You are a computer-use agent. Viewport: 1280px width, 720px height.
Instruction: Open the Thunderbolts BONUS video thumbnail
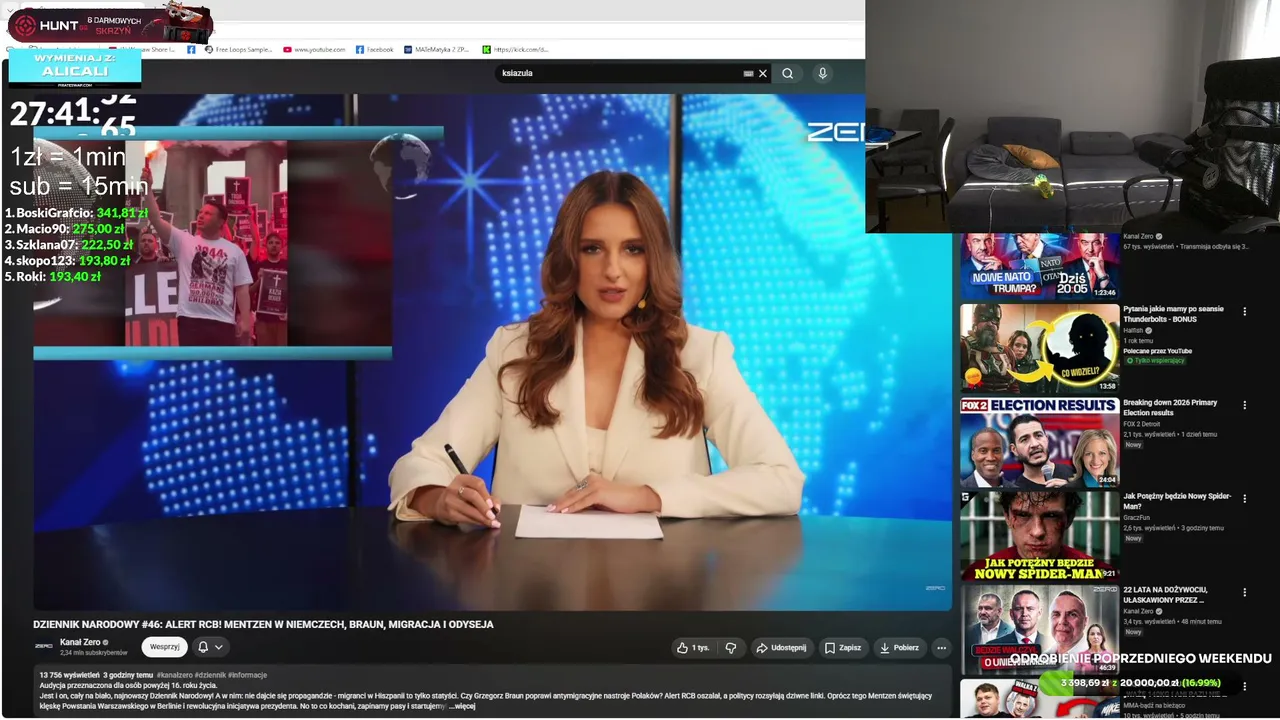[x=1040, y=348]
